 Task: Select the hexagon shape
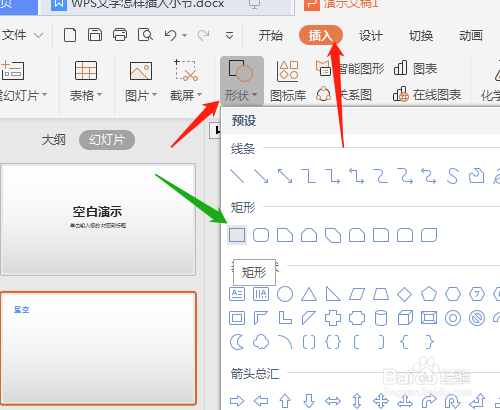(x=453, y=294)
